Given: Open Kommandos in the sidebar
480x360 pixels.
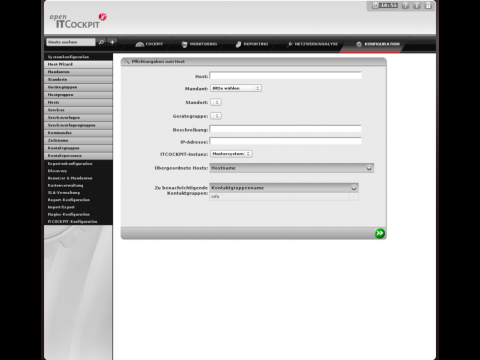Looking at the screenshot, I should [x=78, y=133].
